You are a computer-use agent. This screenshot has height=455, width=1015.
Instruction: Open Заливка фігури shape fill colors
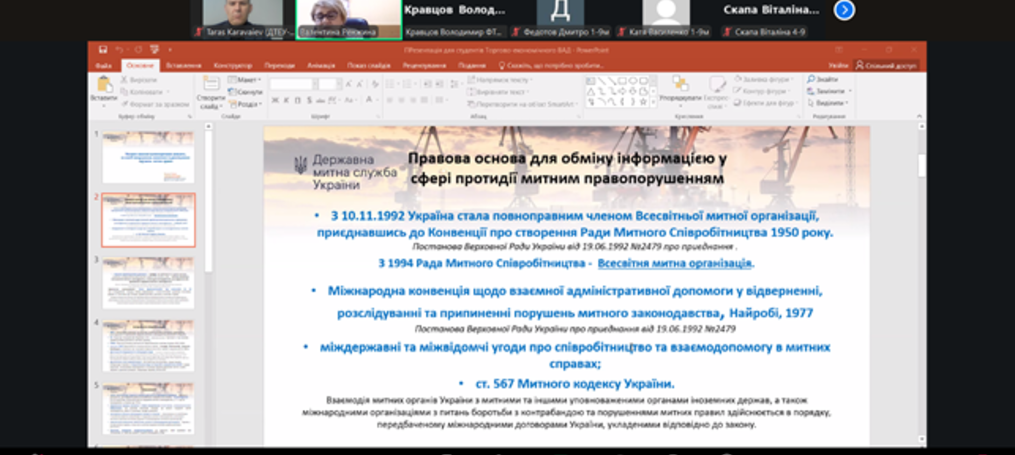tap(766, 79)
